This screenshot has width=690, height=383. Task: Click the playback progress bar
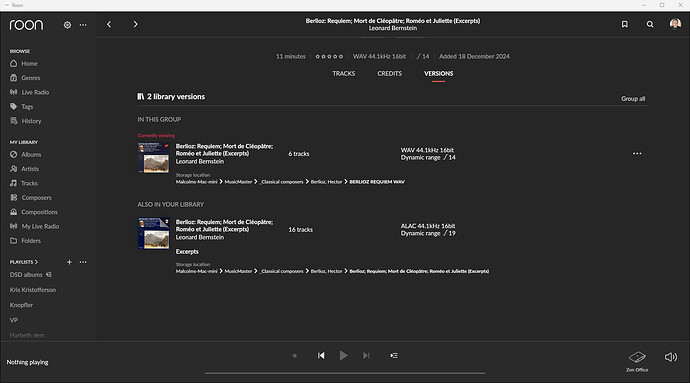point(345,373)
